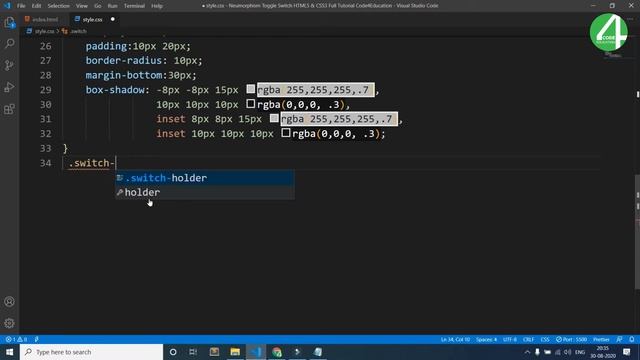The image size is (640, 360).
Task: Click the border-radius property on line 27
Action: (x=124, y=60)
